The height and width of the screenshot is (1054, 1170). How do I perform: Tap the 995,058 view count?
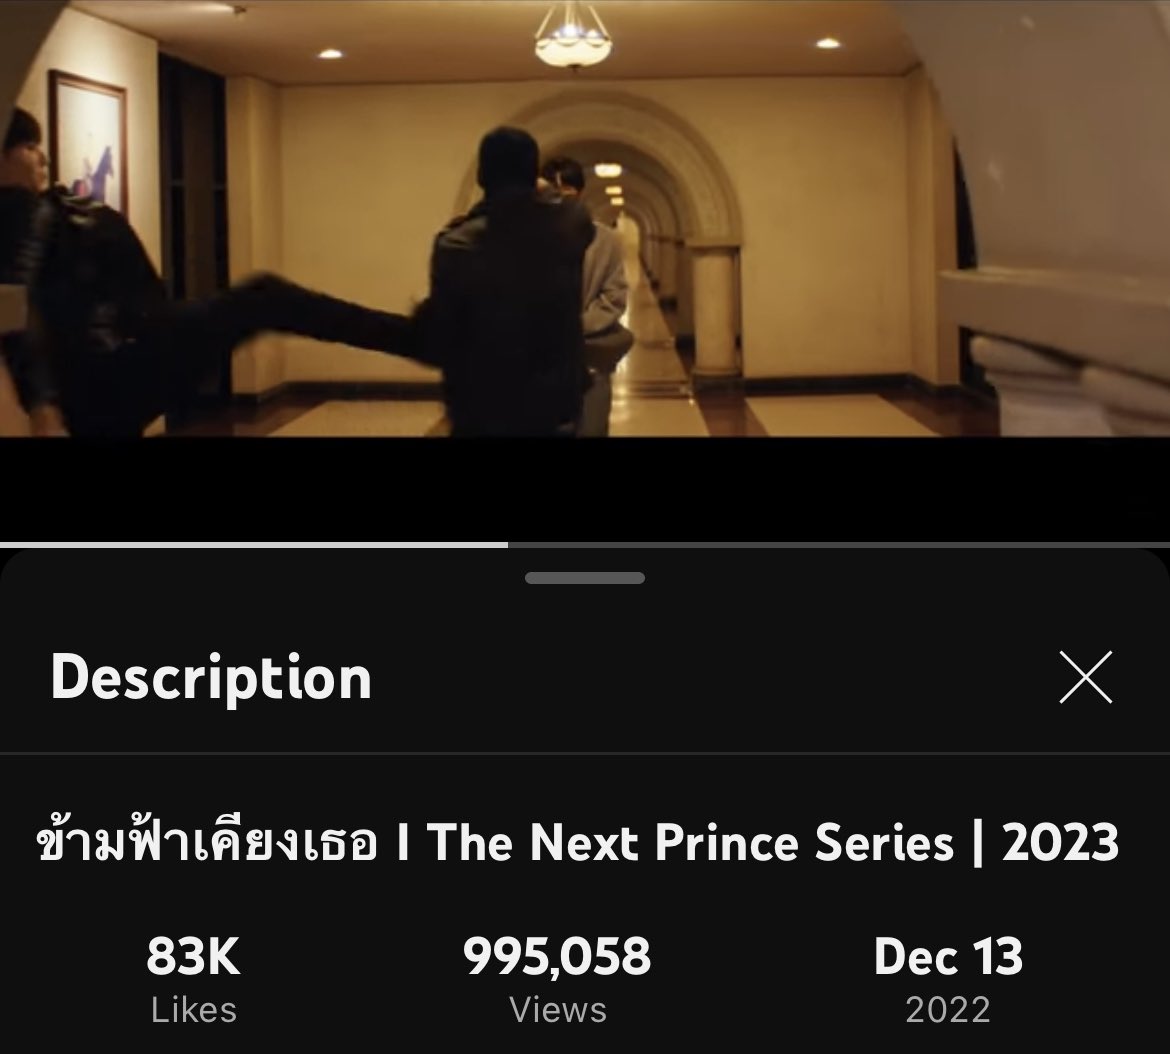(x=557, y=956)
